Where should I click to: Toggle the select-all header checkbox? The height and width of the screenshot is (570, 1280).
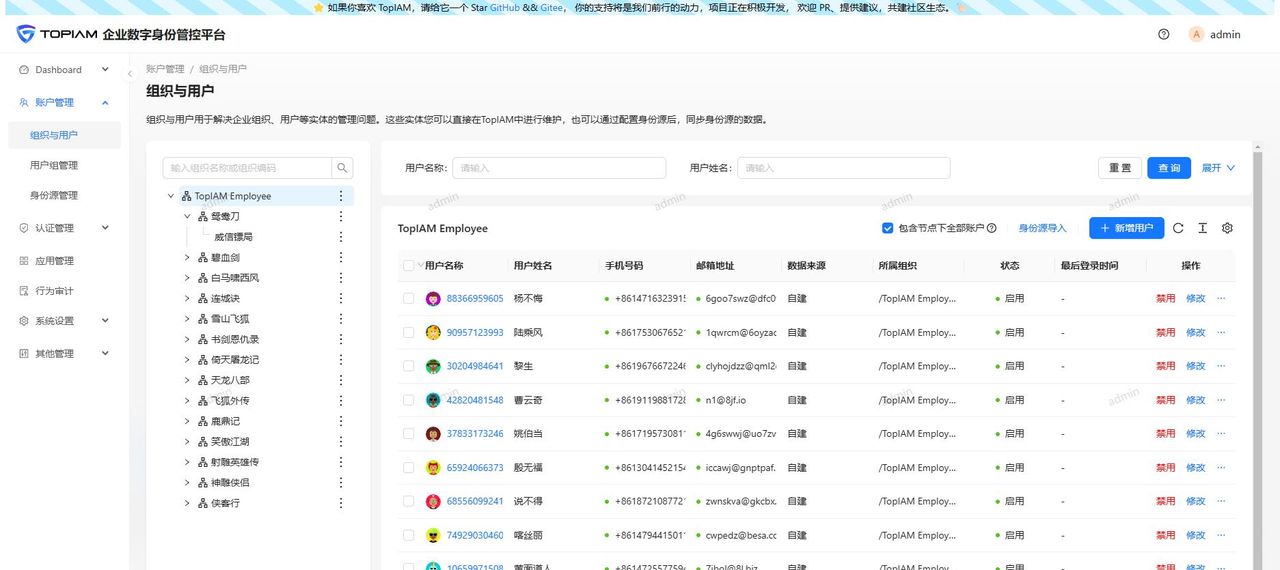[x=408, y=266]
